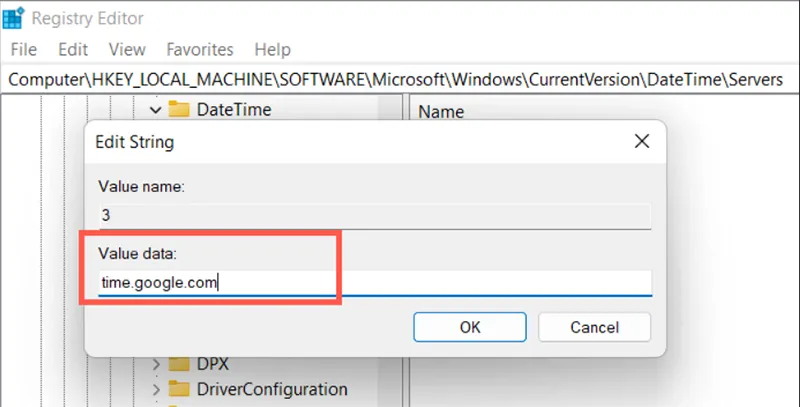Open the Edit menu

(x=73, y=49)
